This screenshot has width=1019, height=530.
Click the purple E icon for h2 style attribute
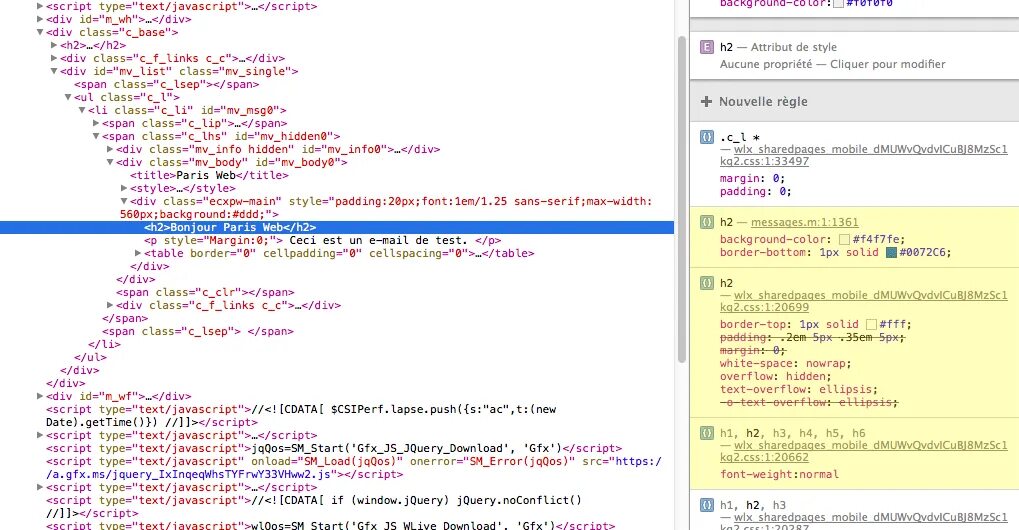tap(706, 47)
